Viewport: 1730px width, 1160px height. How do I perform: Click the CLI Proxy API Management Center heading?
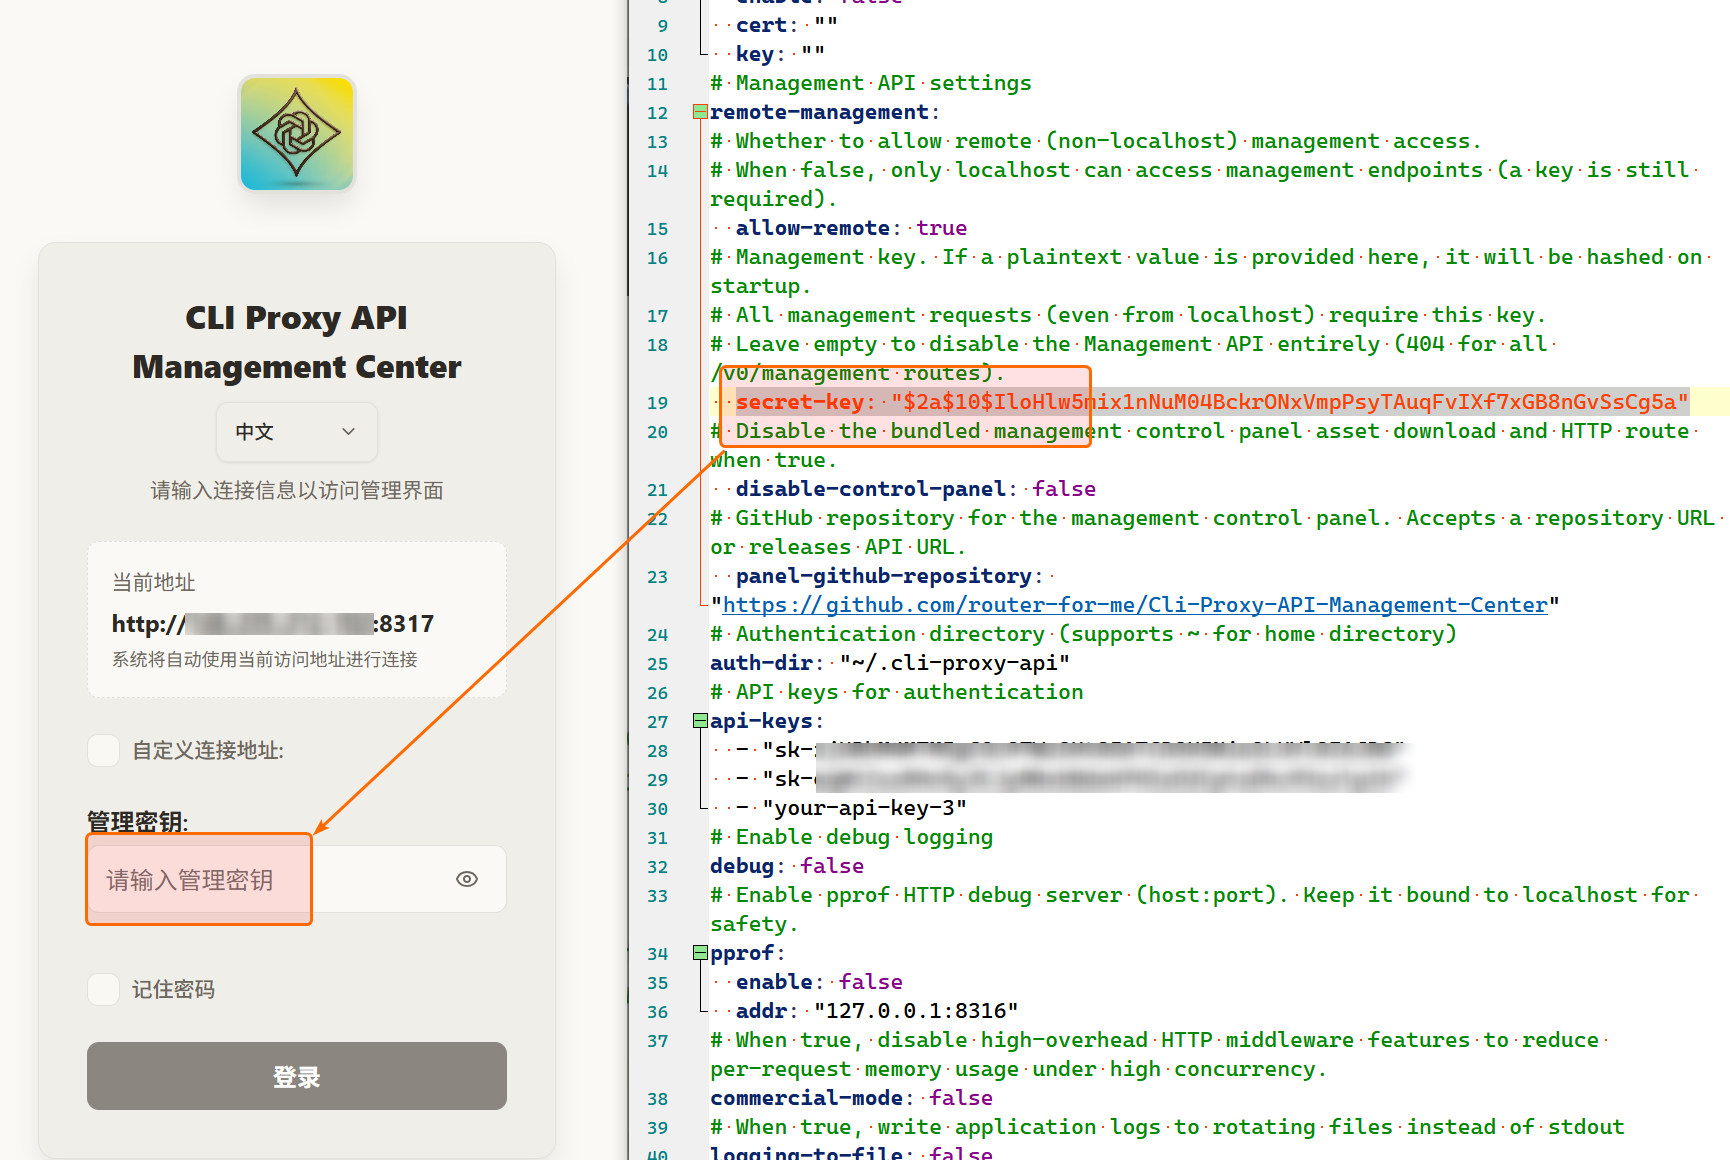(297, 342)
